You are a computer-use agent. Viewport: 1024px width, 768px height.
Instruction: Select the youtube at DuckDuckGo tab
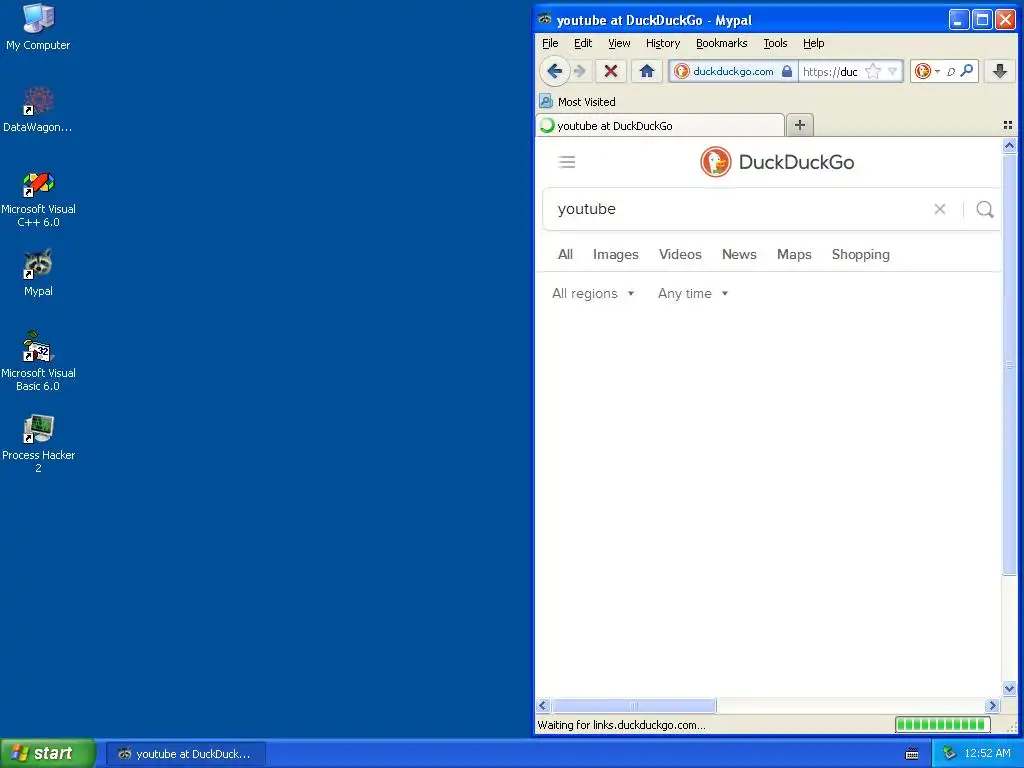coord(660,125)
